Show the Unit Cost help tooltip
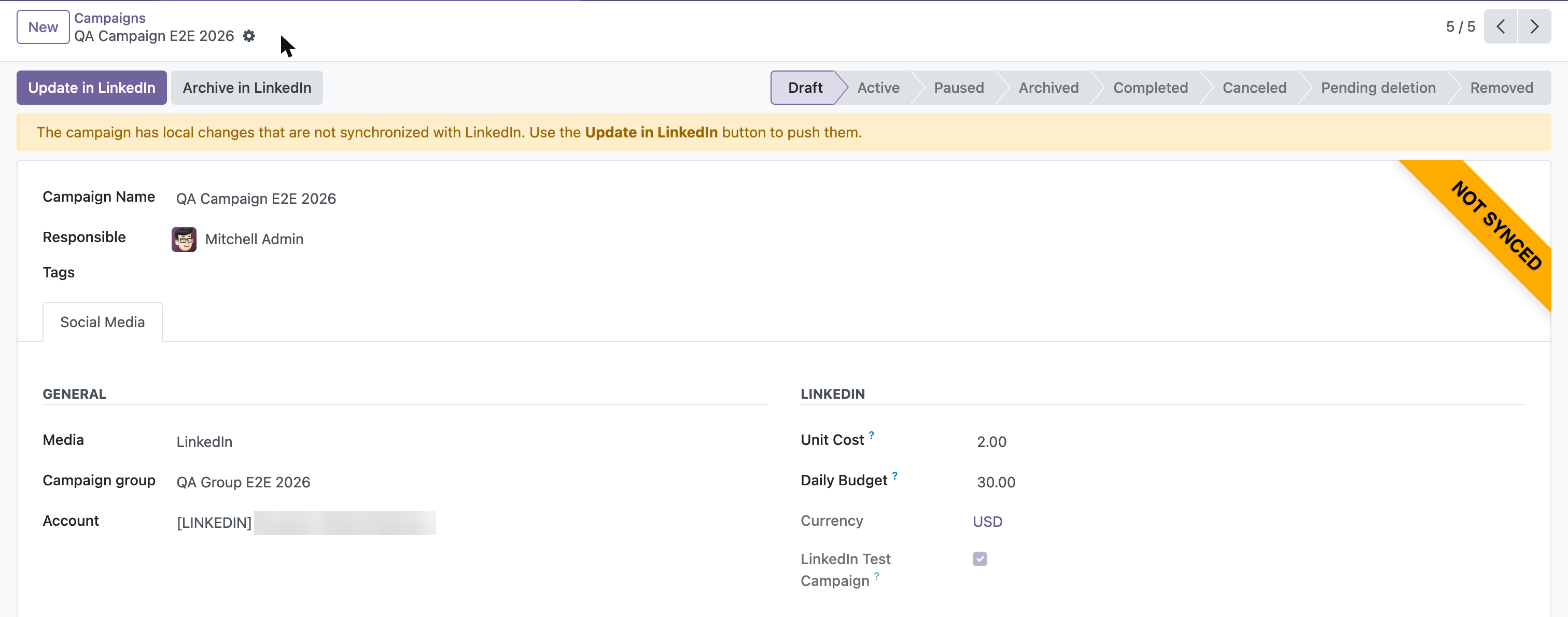 click(x=872, y=436)
